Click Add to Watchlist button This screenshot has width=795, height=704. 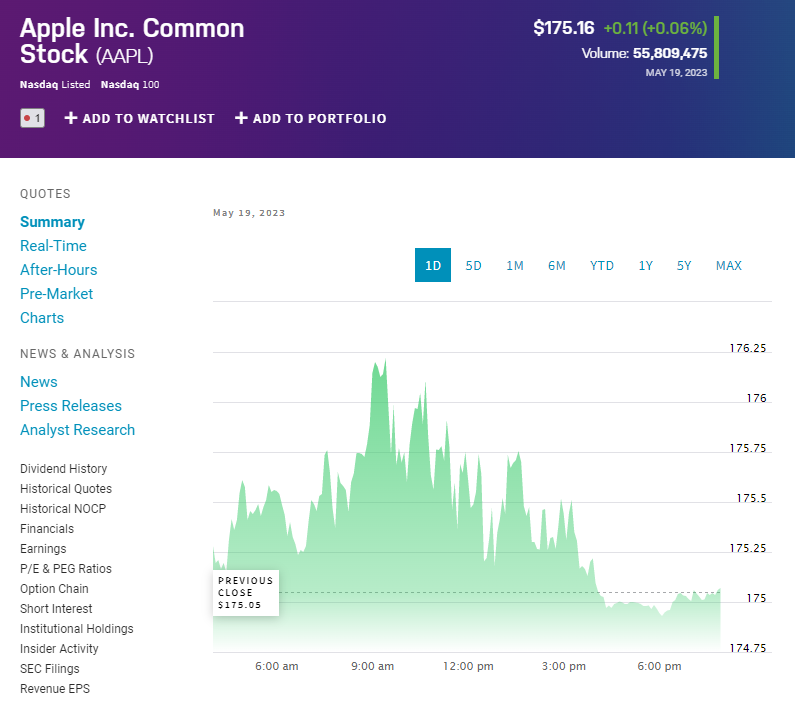click(140, 118)
